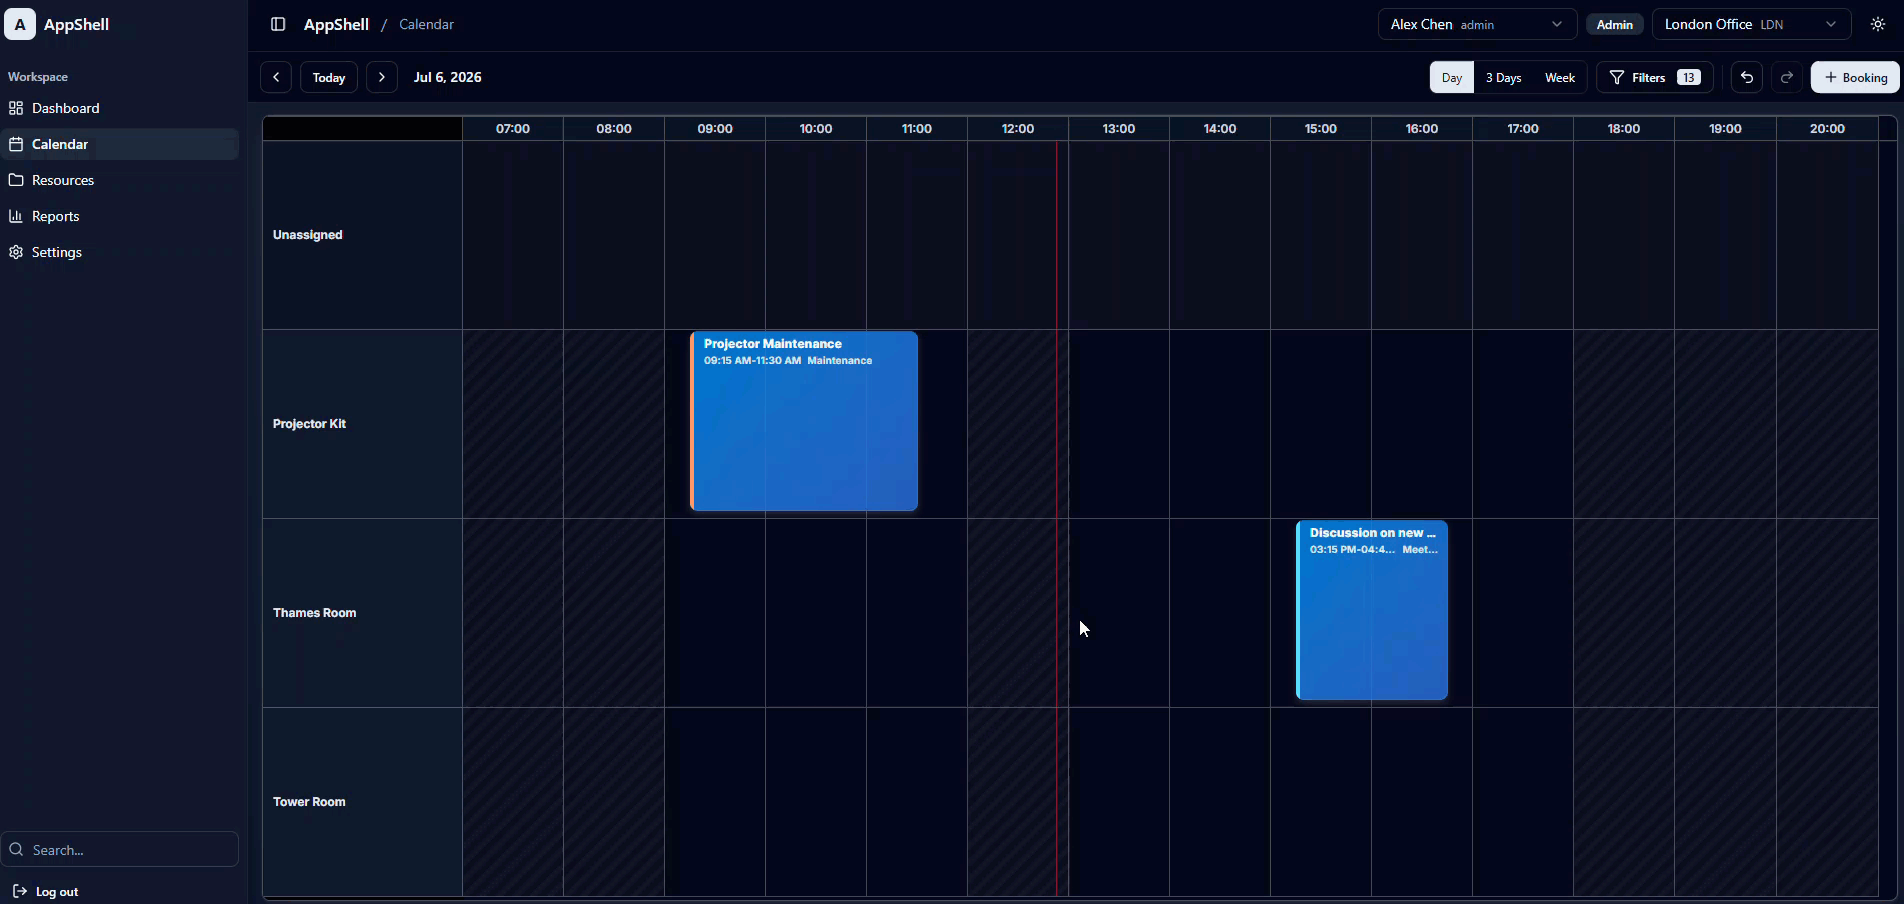The image size is (1904, 904).
Task: Select the Unassigned resource row label
Action: pyautogui.click(x=308, y=235)
